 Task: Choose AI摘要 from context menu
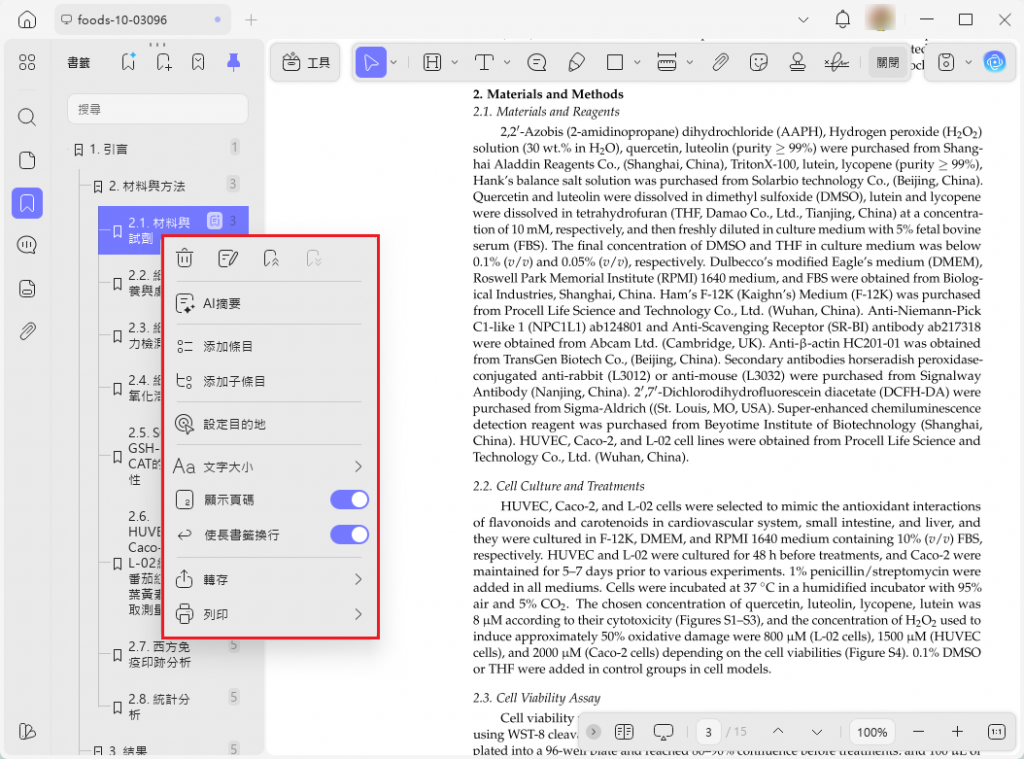click(268, 304)
